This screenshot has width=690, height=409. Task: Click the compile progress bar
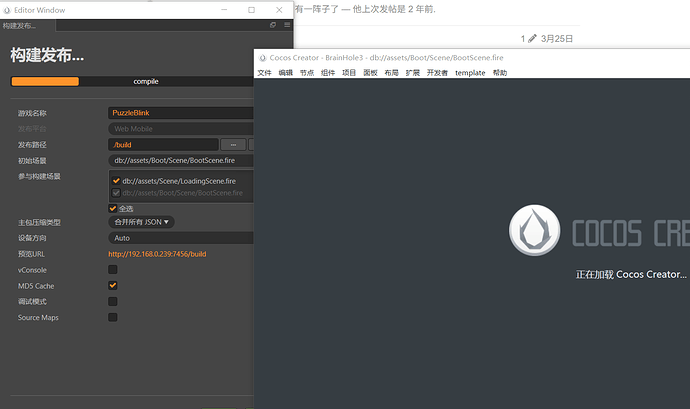click(x=132, y=81)
